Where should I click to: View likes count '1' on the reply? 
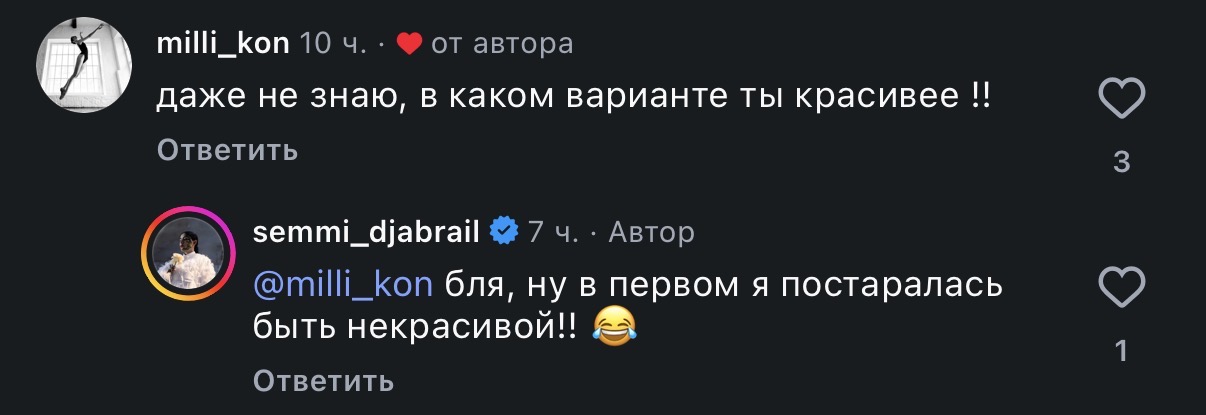tap(1122, 350)
